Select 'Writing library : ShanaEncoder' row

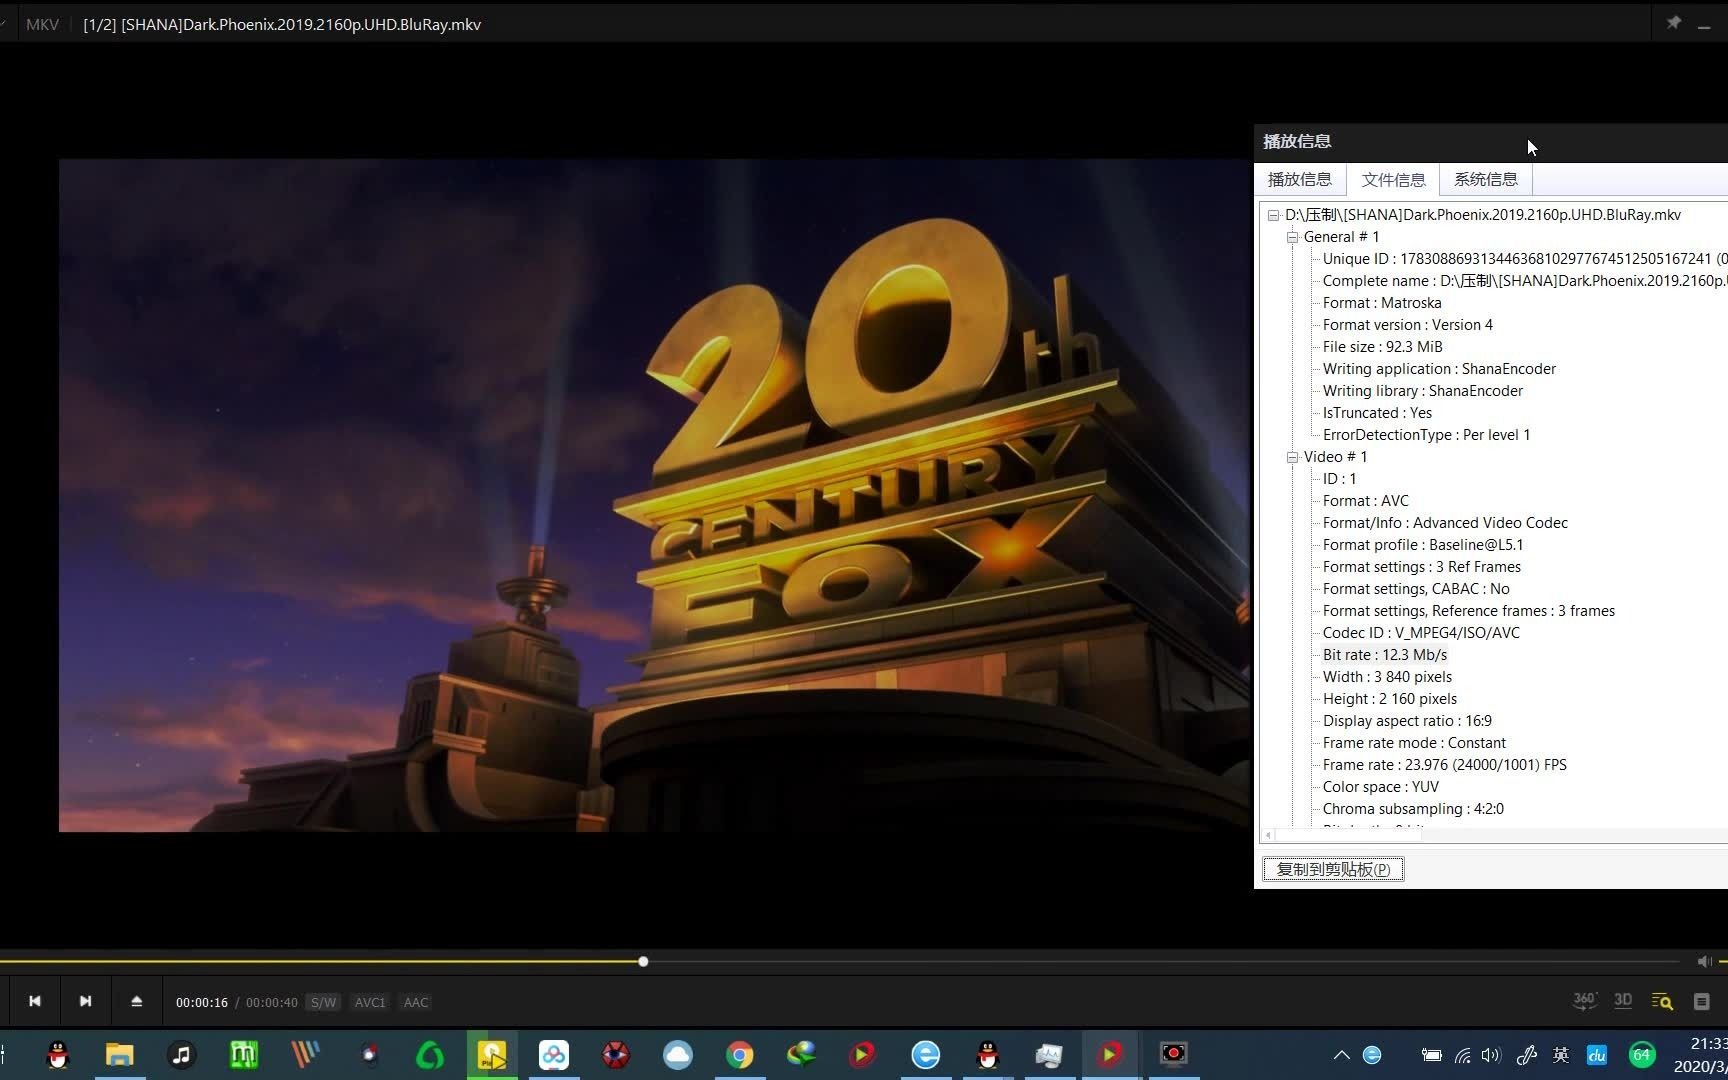pyautogui.click(x=1422, y=391)
